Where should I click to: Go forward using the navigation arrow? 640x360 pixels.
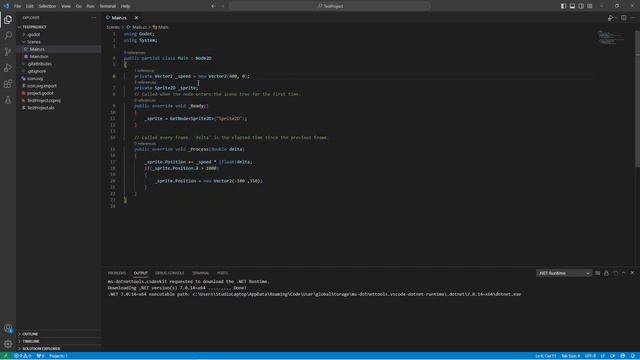click(223, 6)
